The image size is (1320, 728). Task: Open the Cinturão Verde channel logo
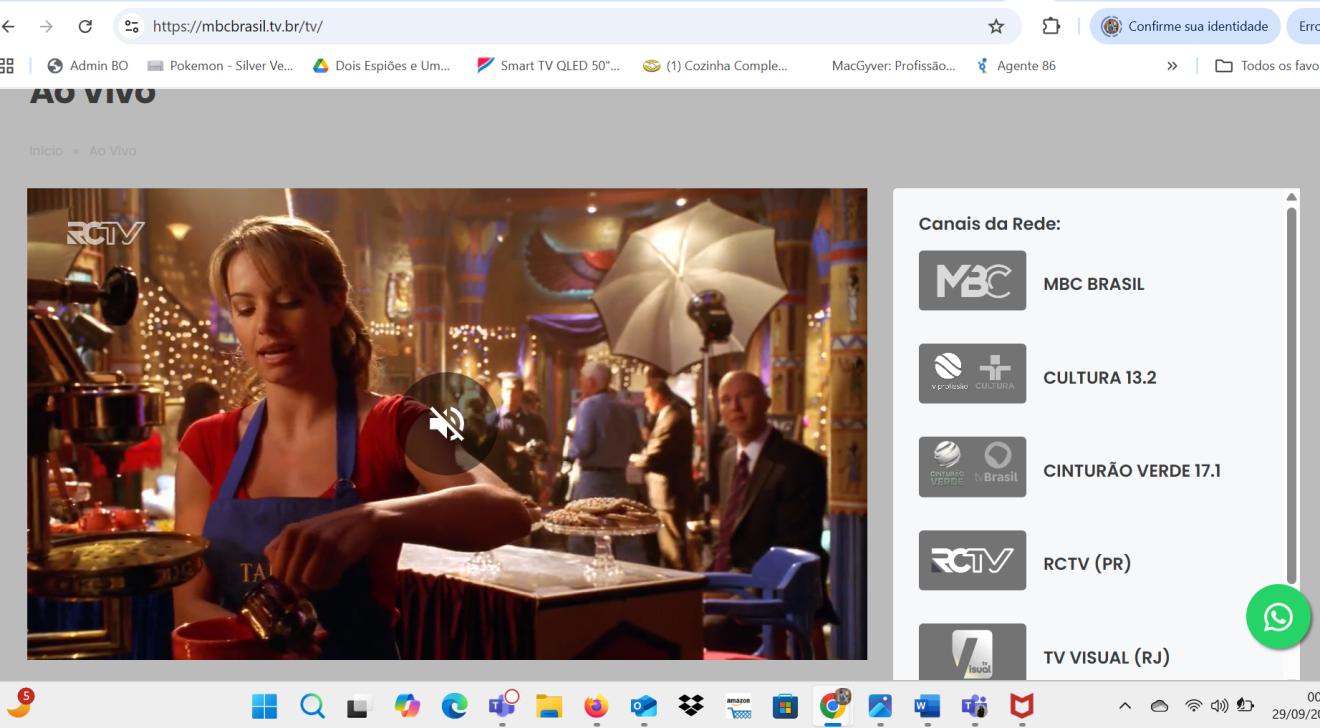(x=972, y=467)
